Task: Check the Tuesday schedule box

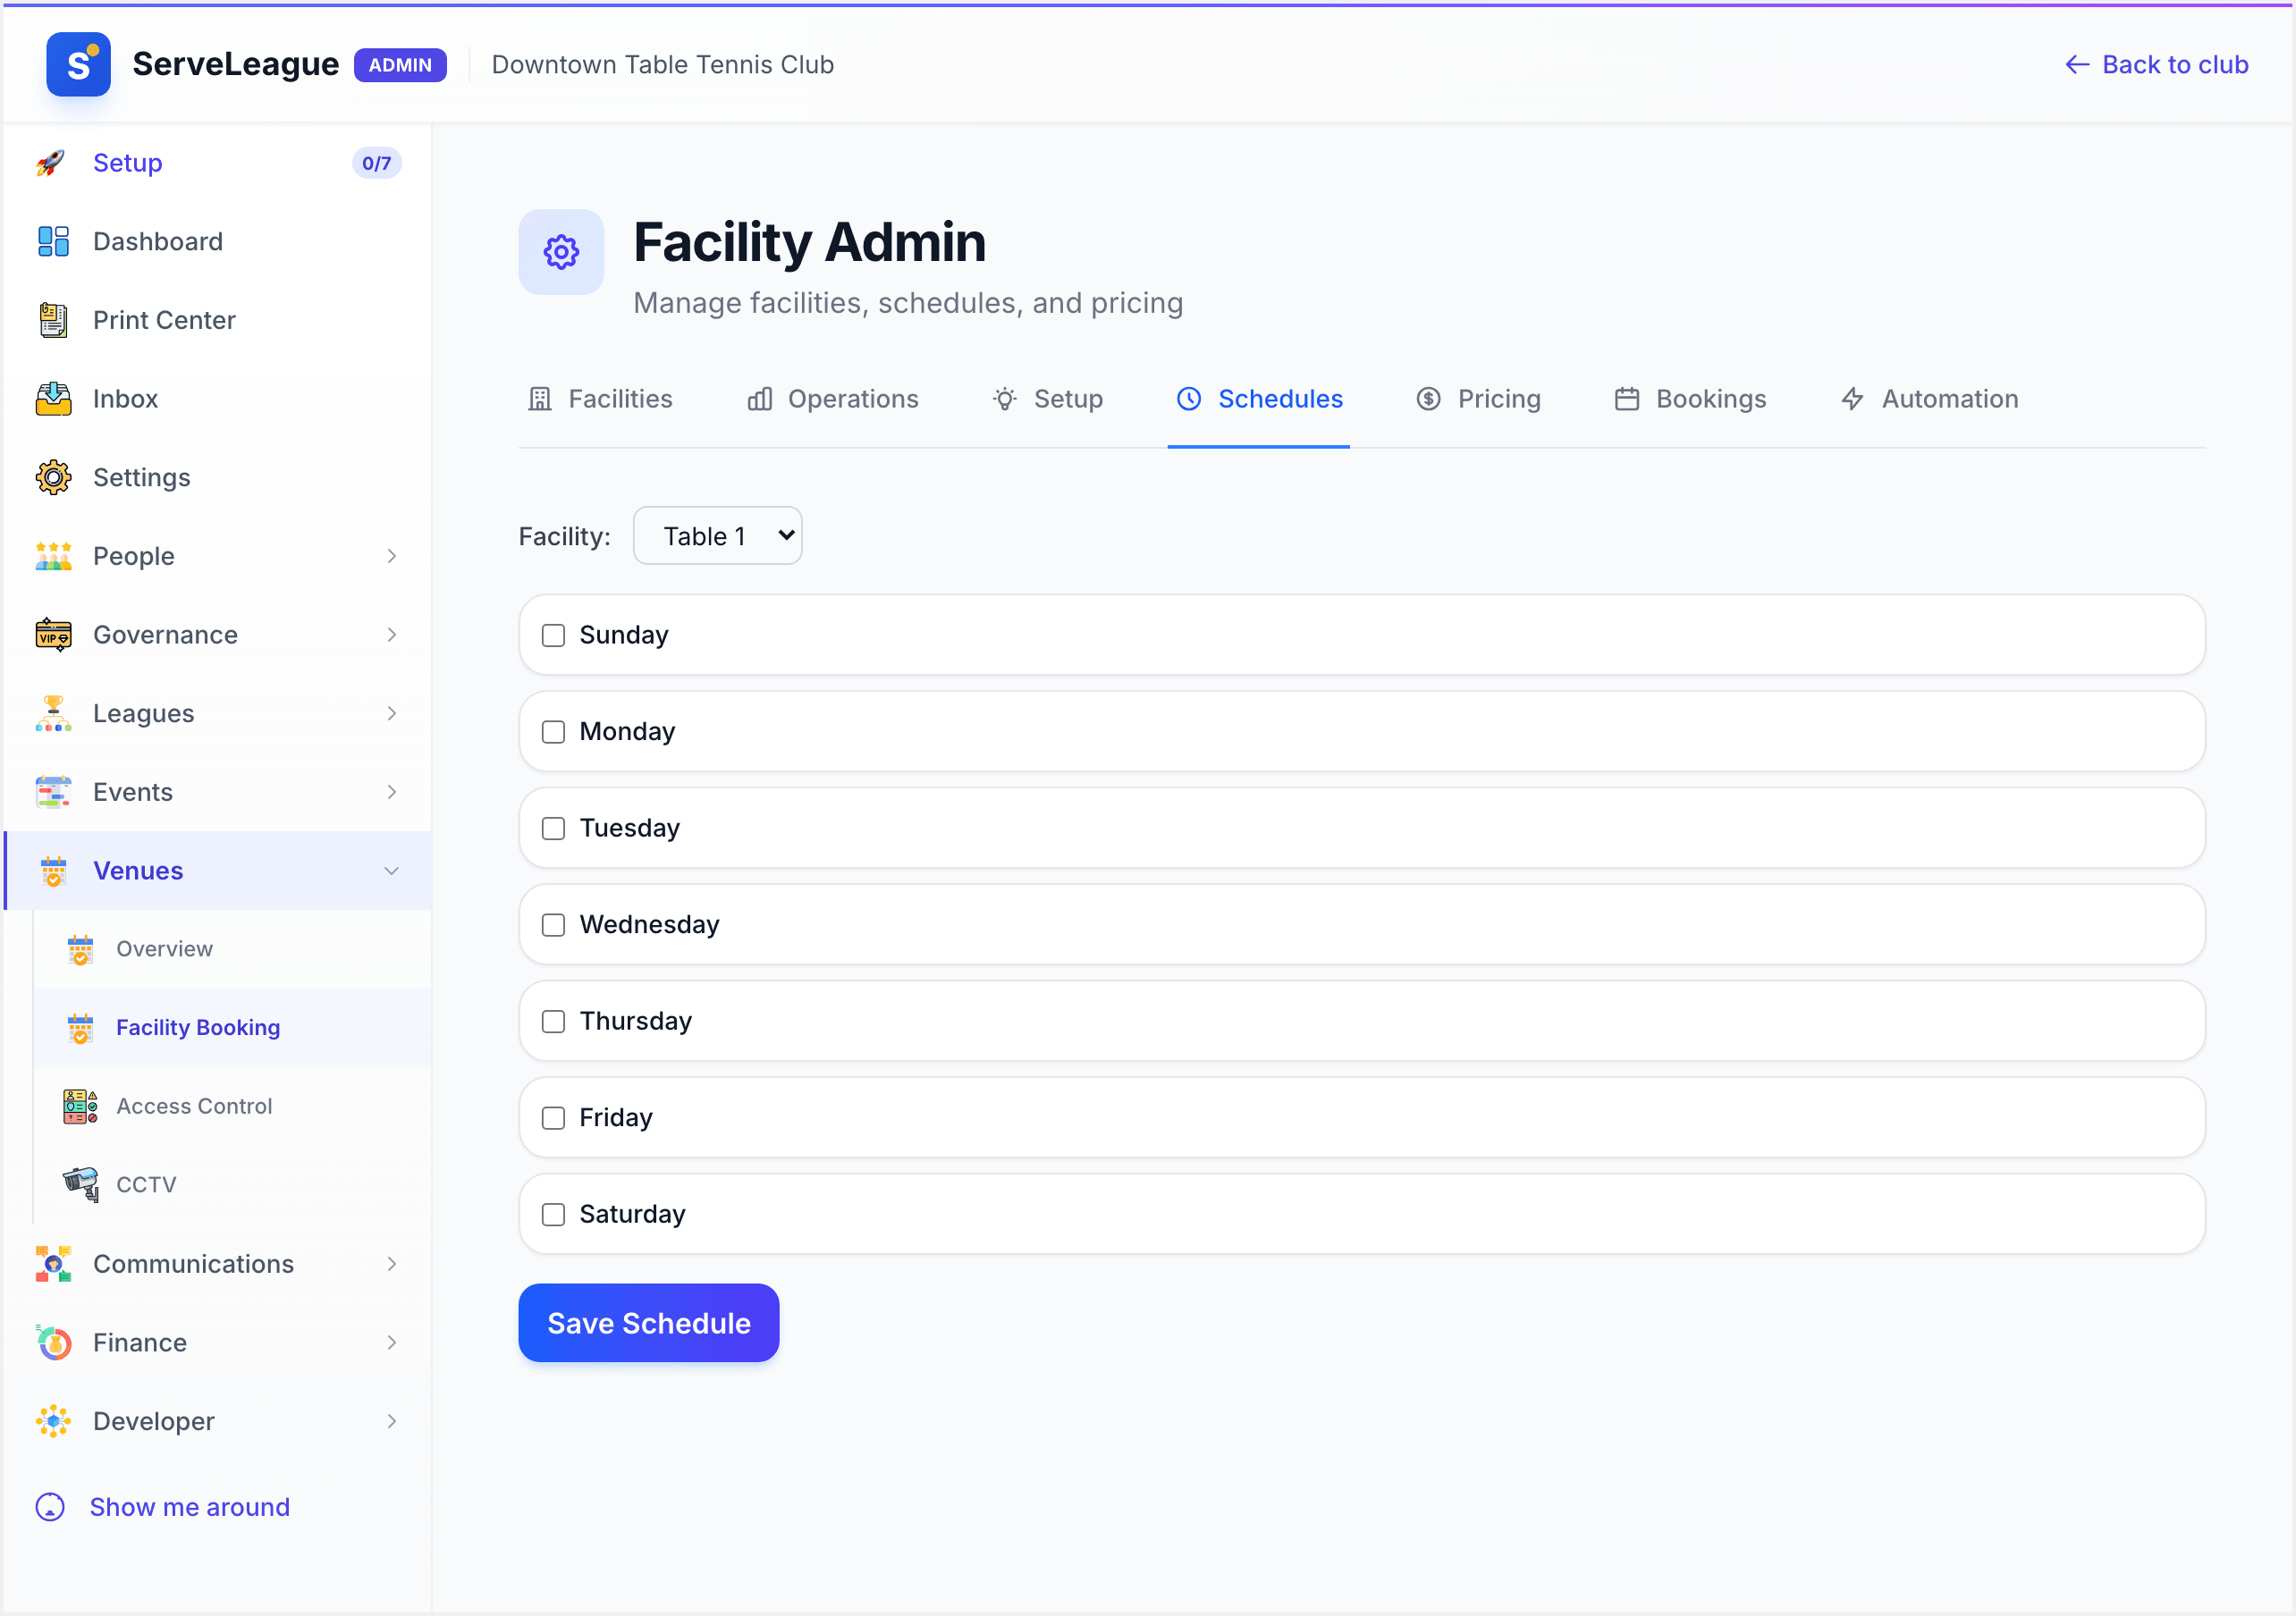Action: tap(553, 828)
